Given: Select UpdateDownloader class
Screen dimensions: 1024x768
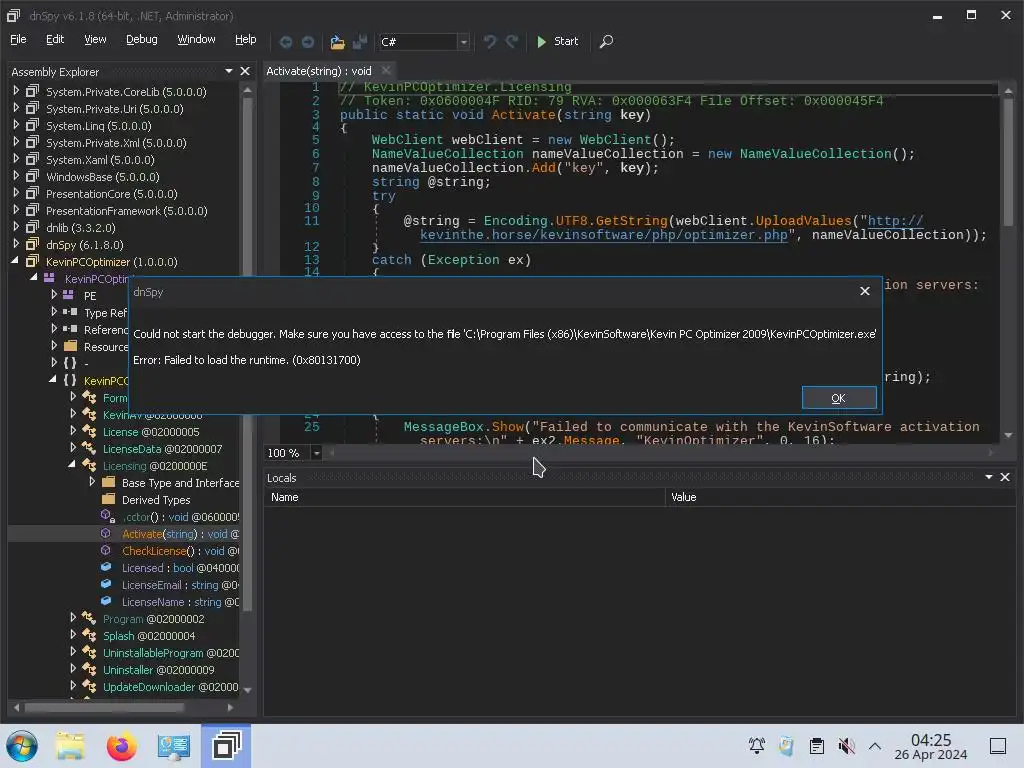Looking at the screenshot, I should coord(170,687).
